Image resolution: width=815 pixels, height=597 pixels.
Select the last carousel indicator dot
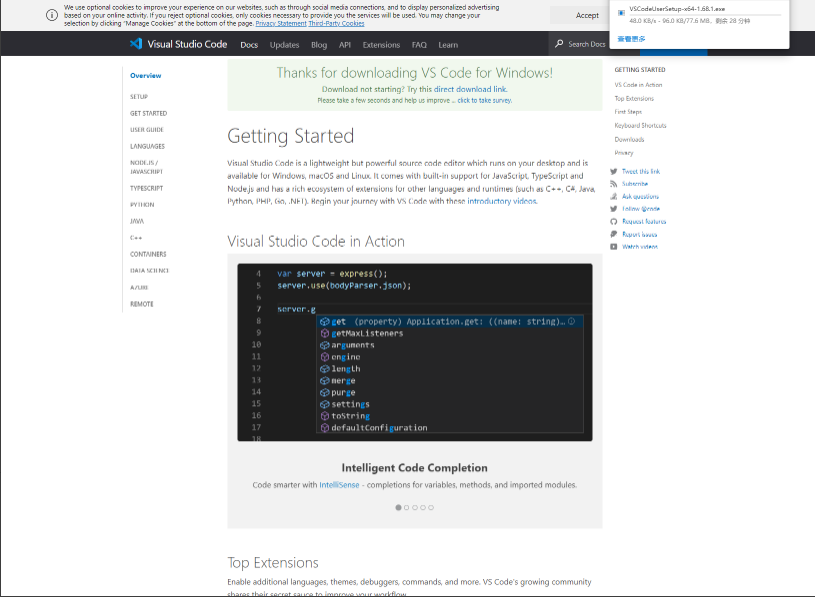click(430, 507)
